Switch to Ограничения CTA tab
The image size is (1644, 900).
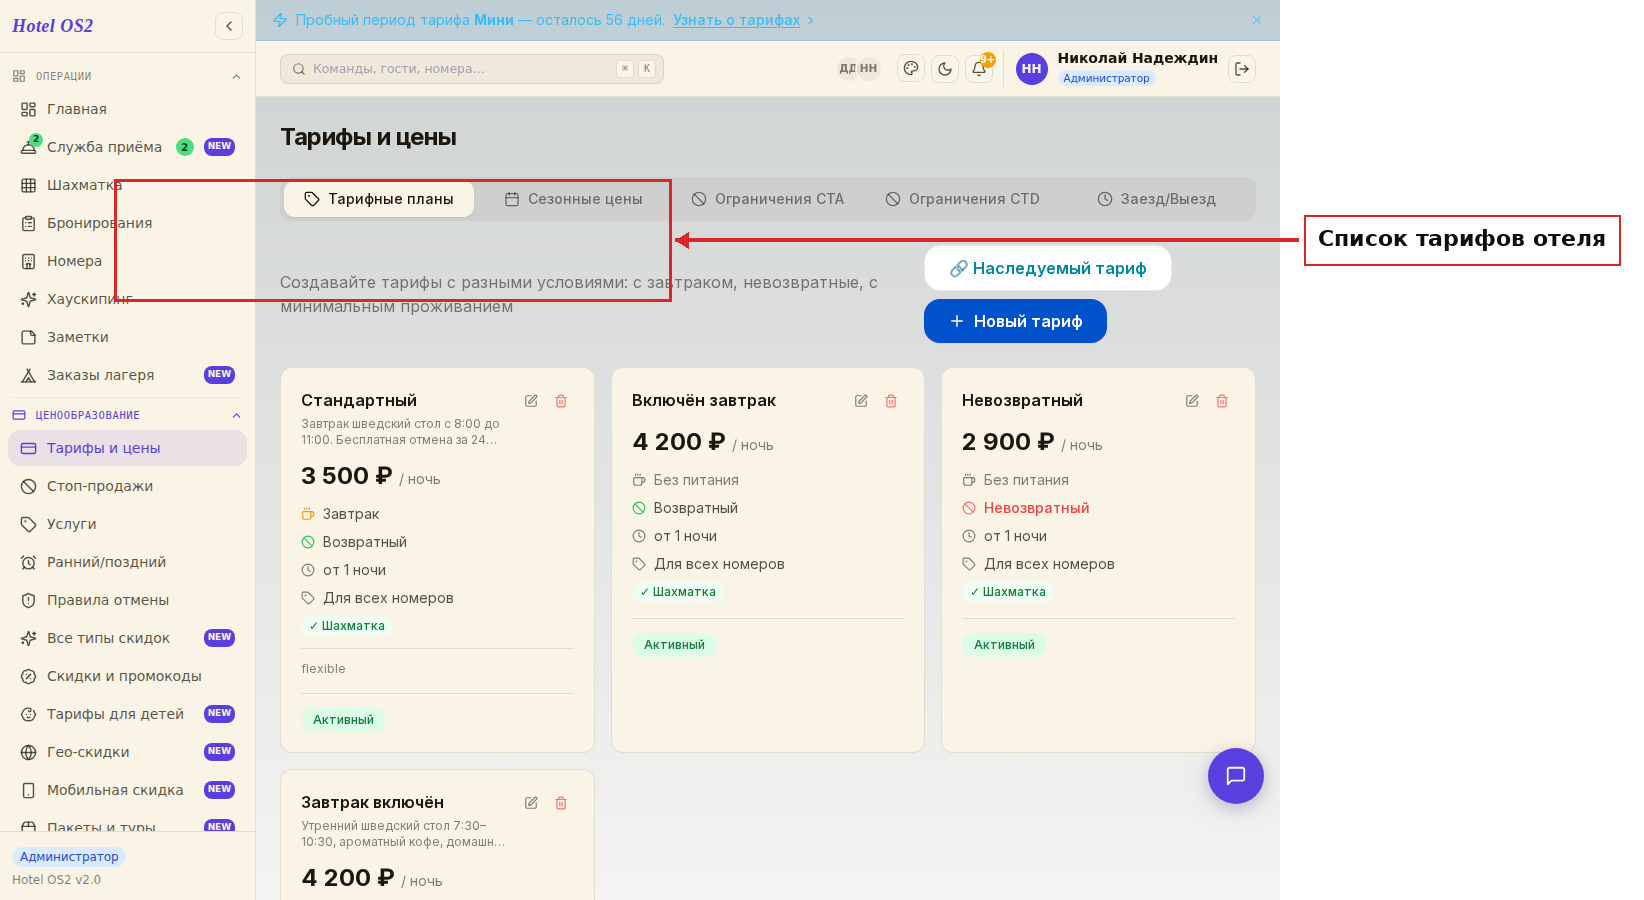pos(768,199)
